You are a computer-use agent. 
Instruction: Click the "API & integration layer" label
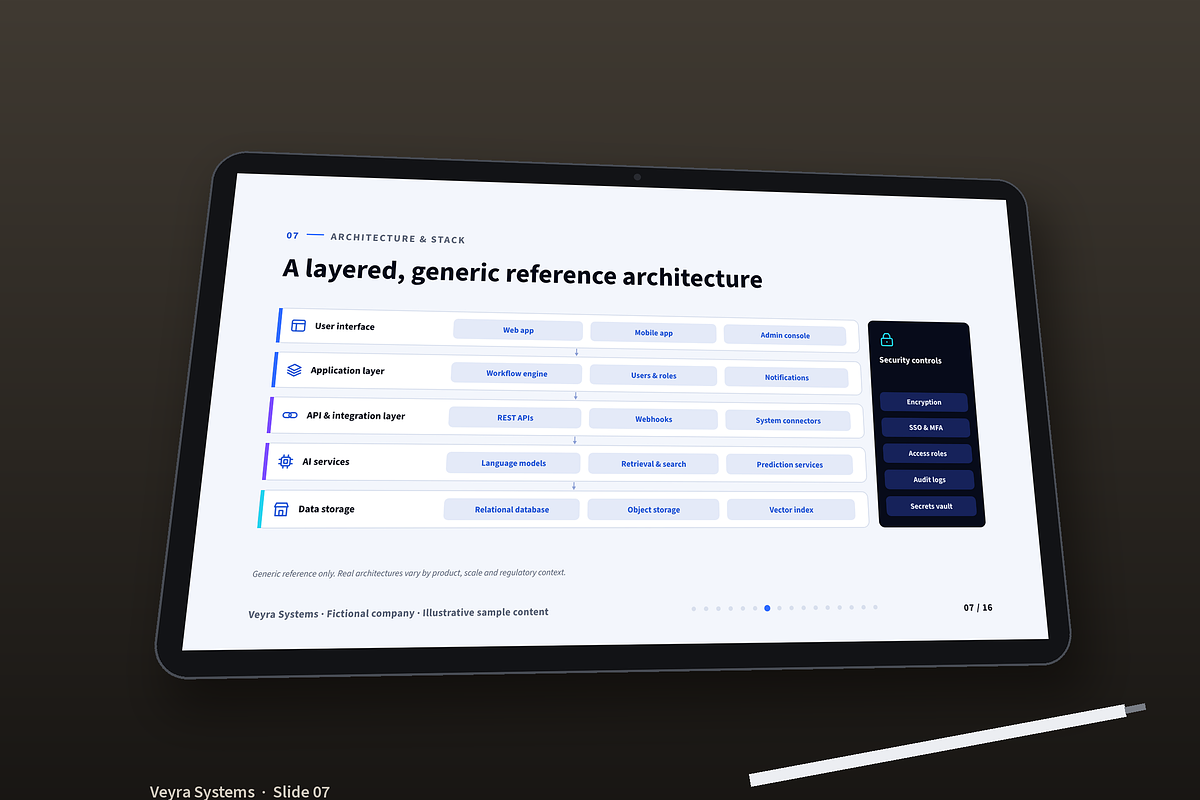[356, 416]
